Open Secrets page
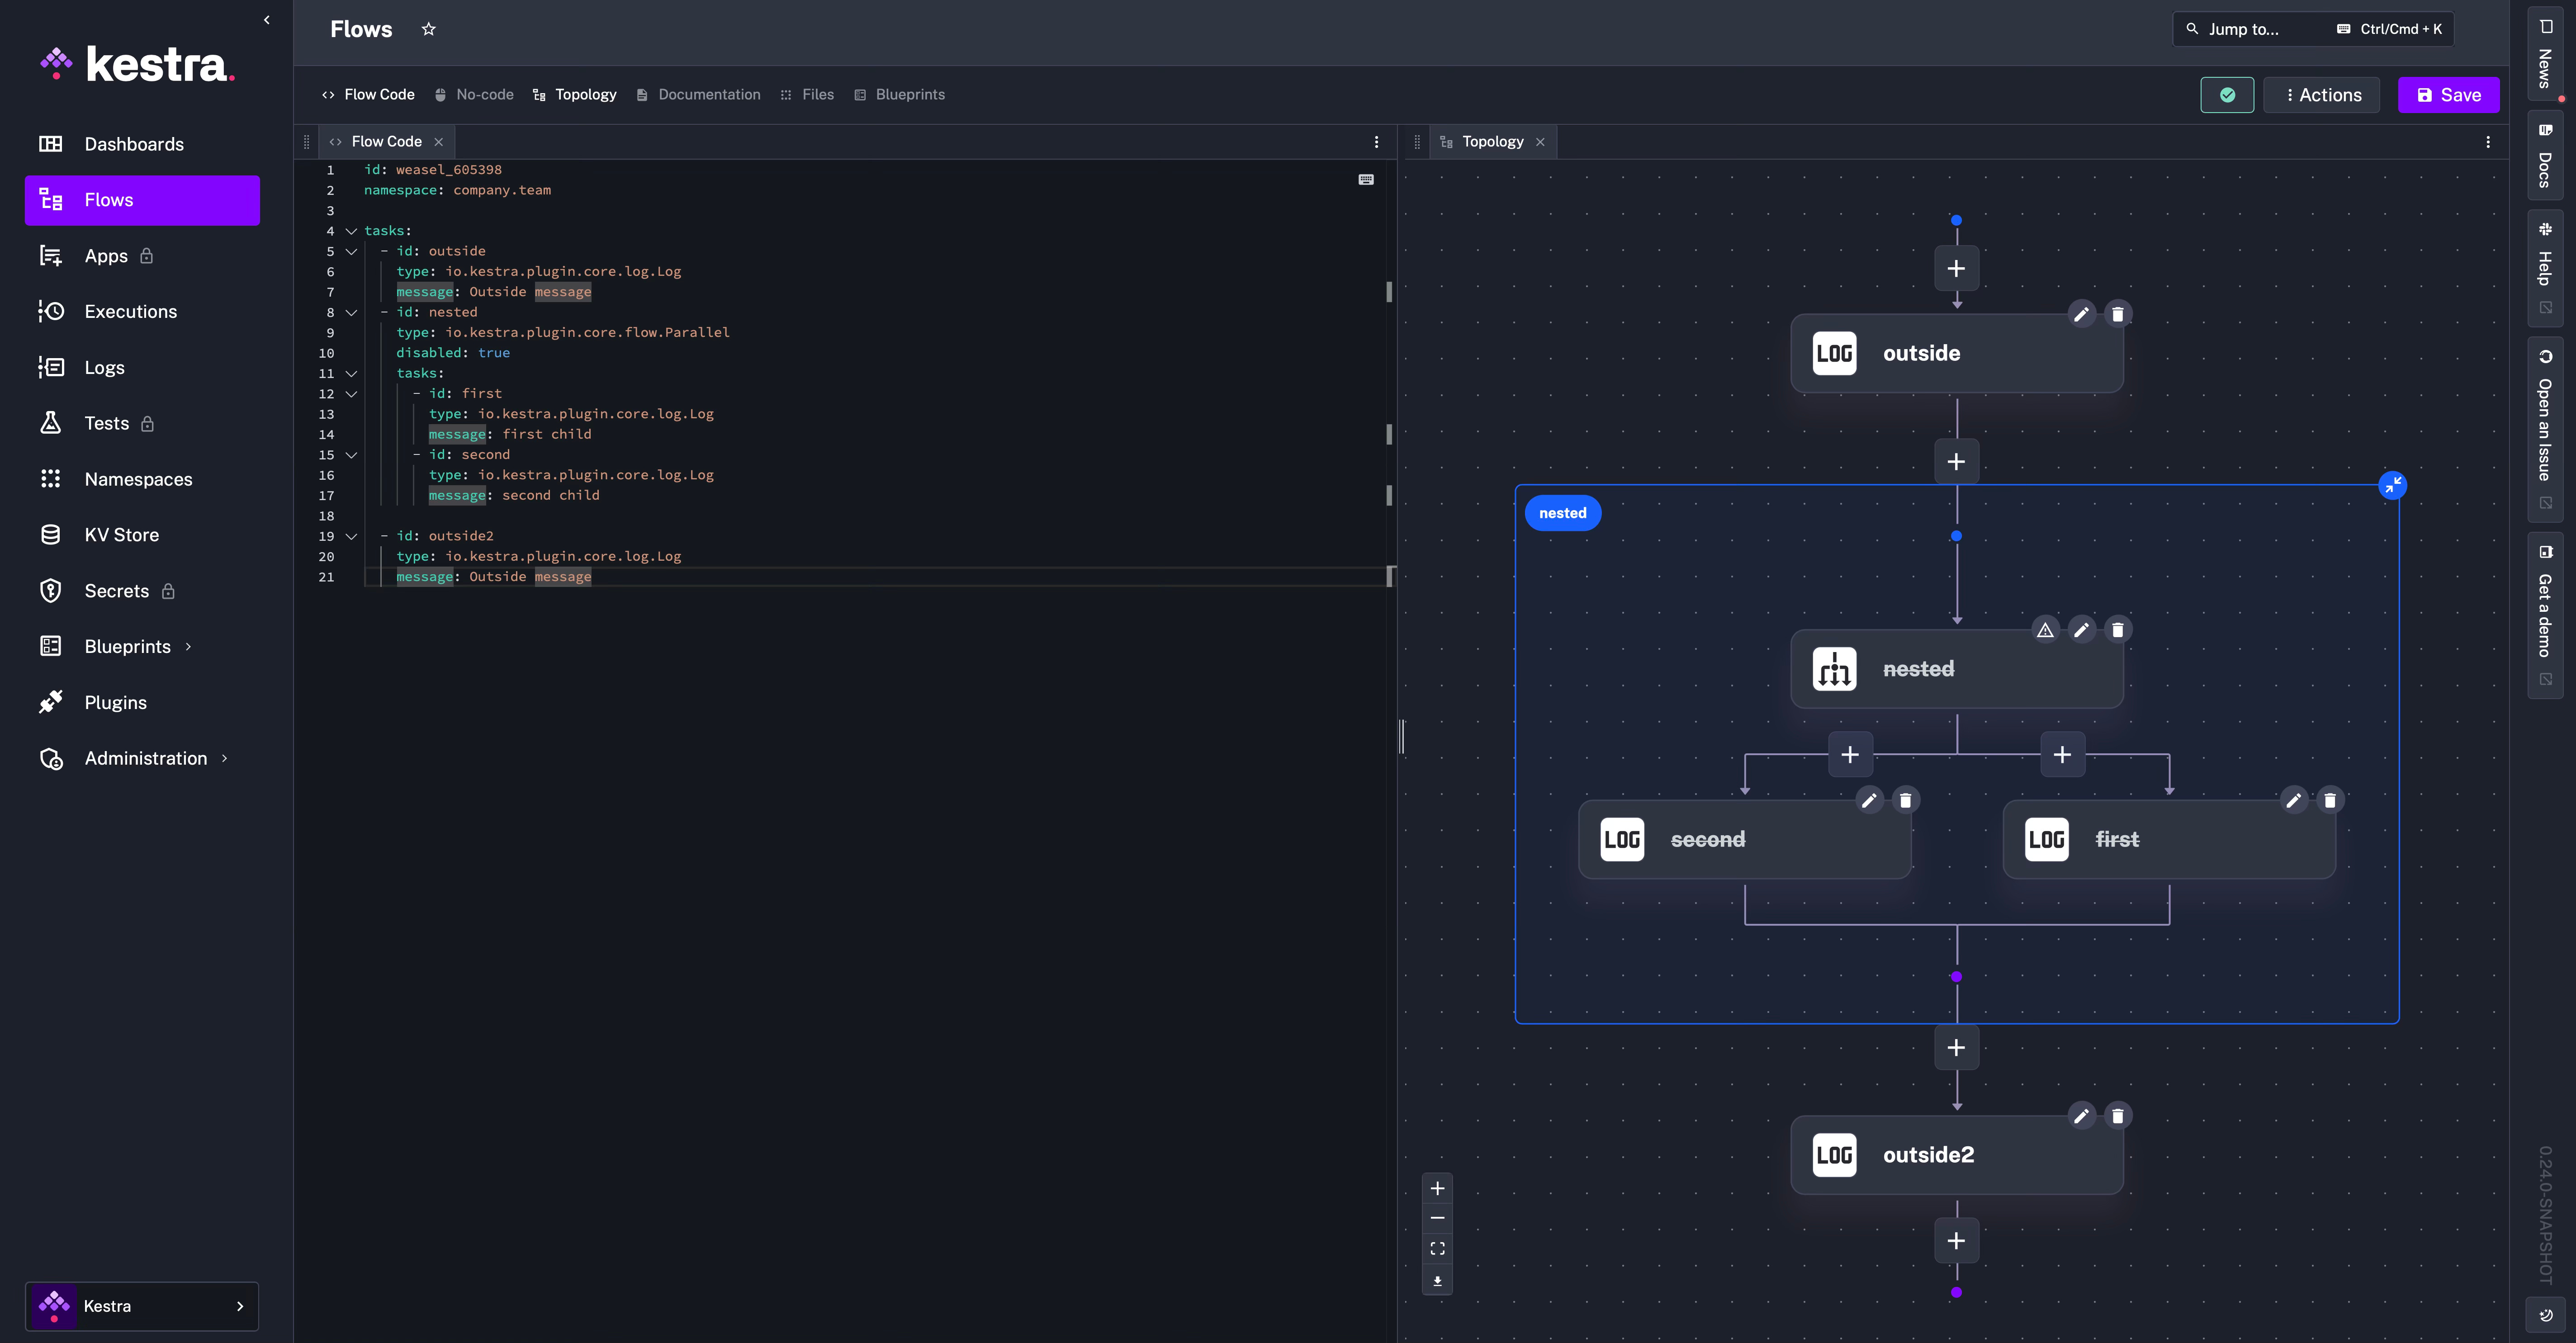2576x1343 pixels. (142, 591)
